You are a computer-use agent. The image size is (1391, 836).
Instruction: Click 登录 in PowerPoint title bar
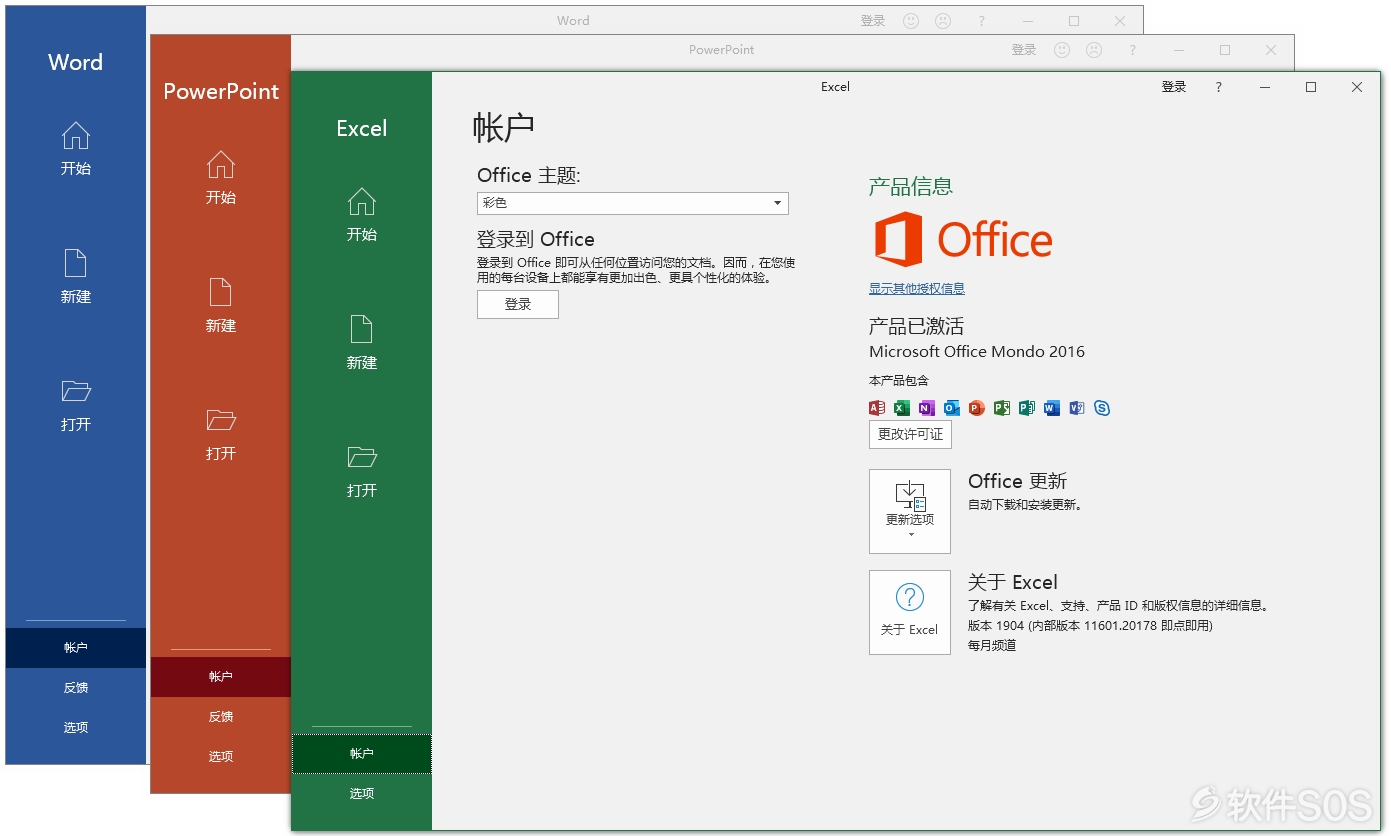tap(1024, 50)
